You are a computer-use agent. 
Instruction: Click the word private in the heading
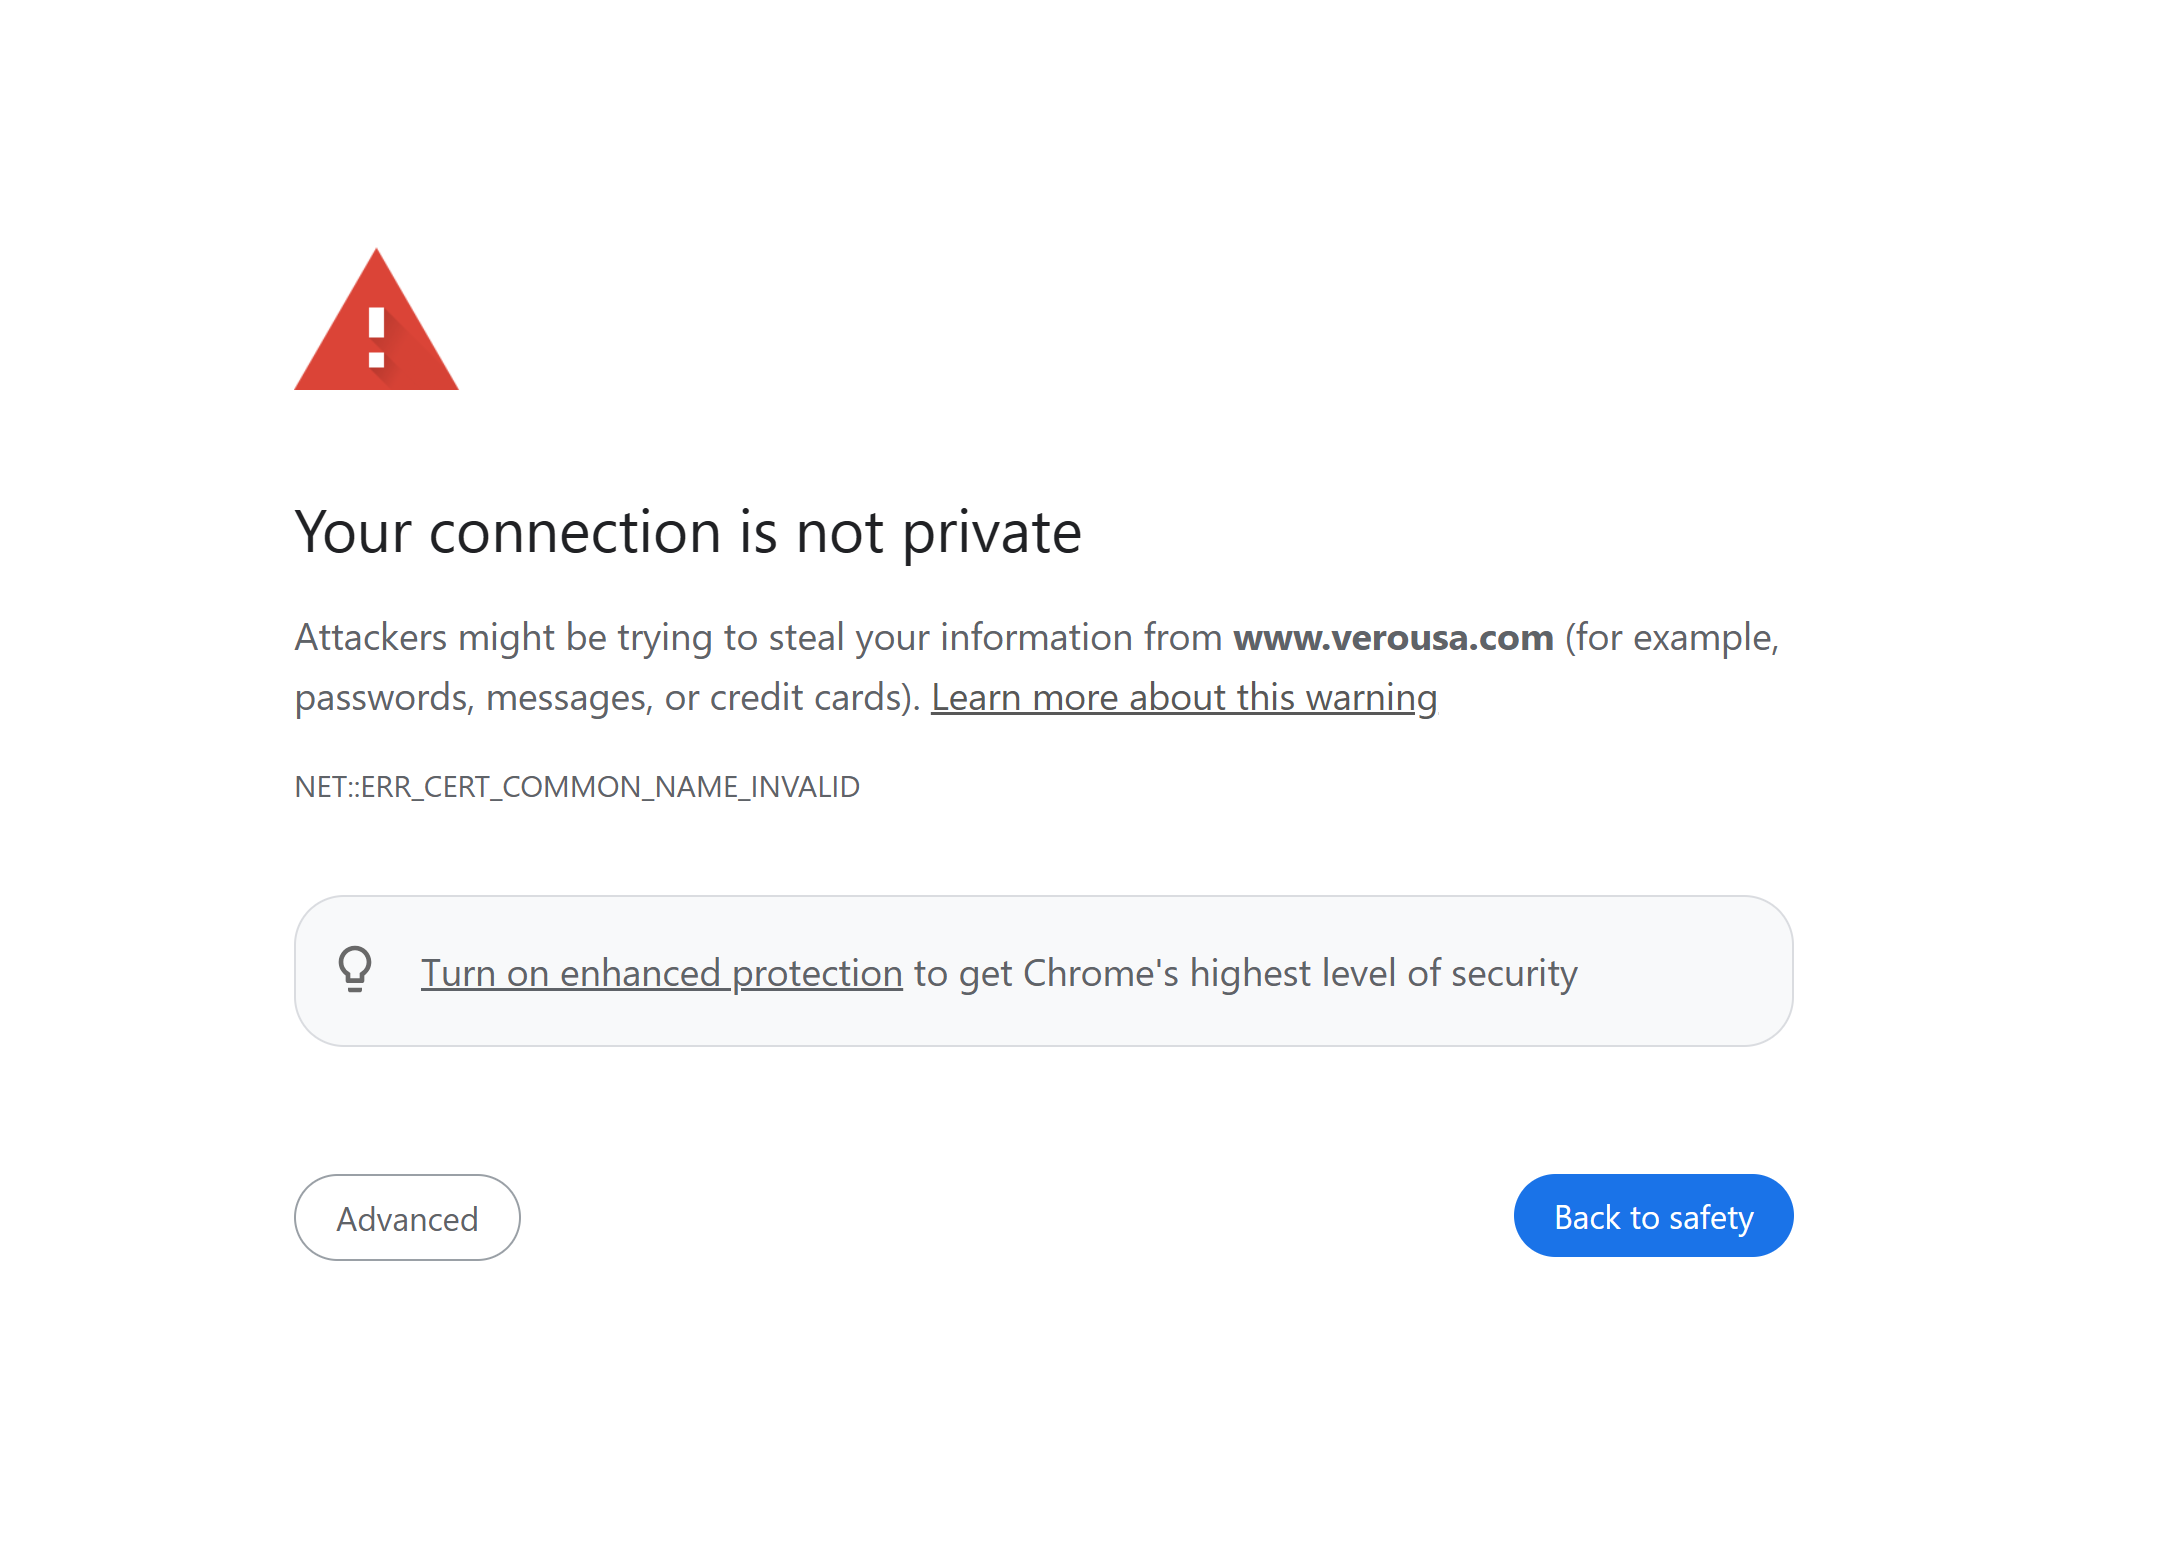click(992, 531)
